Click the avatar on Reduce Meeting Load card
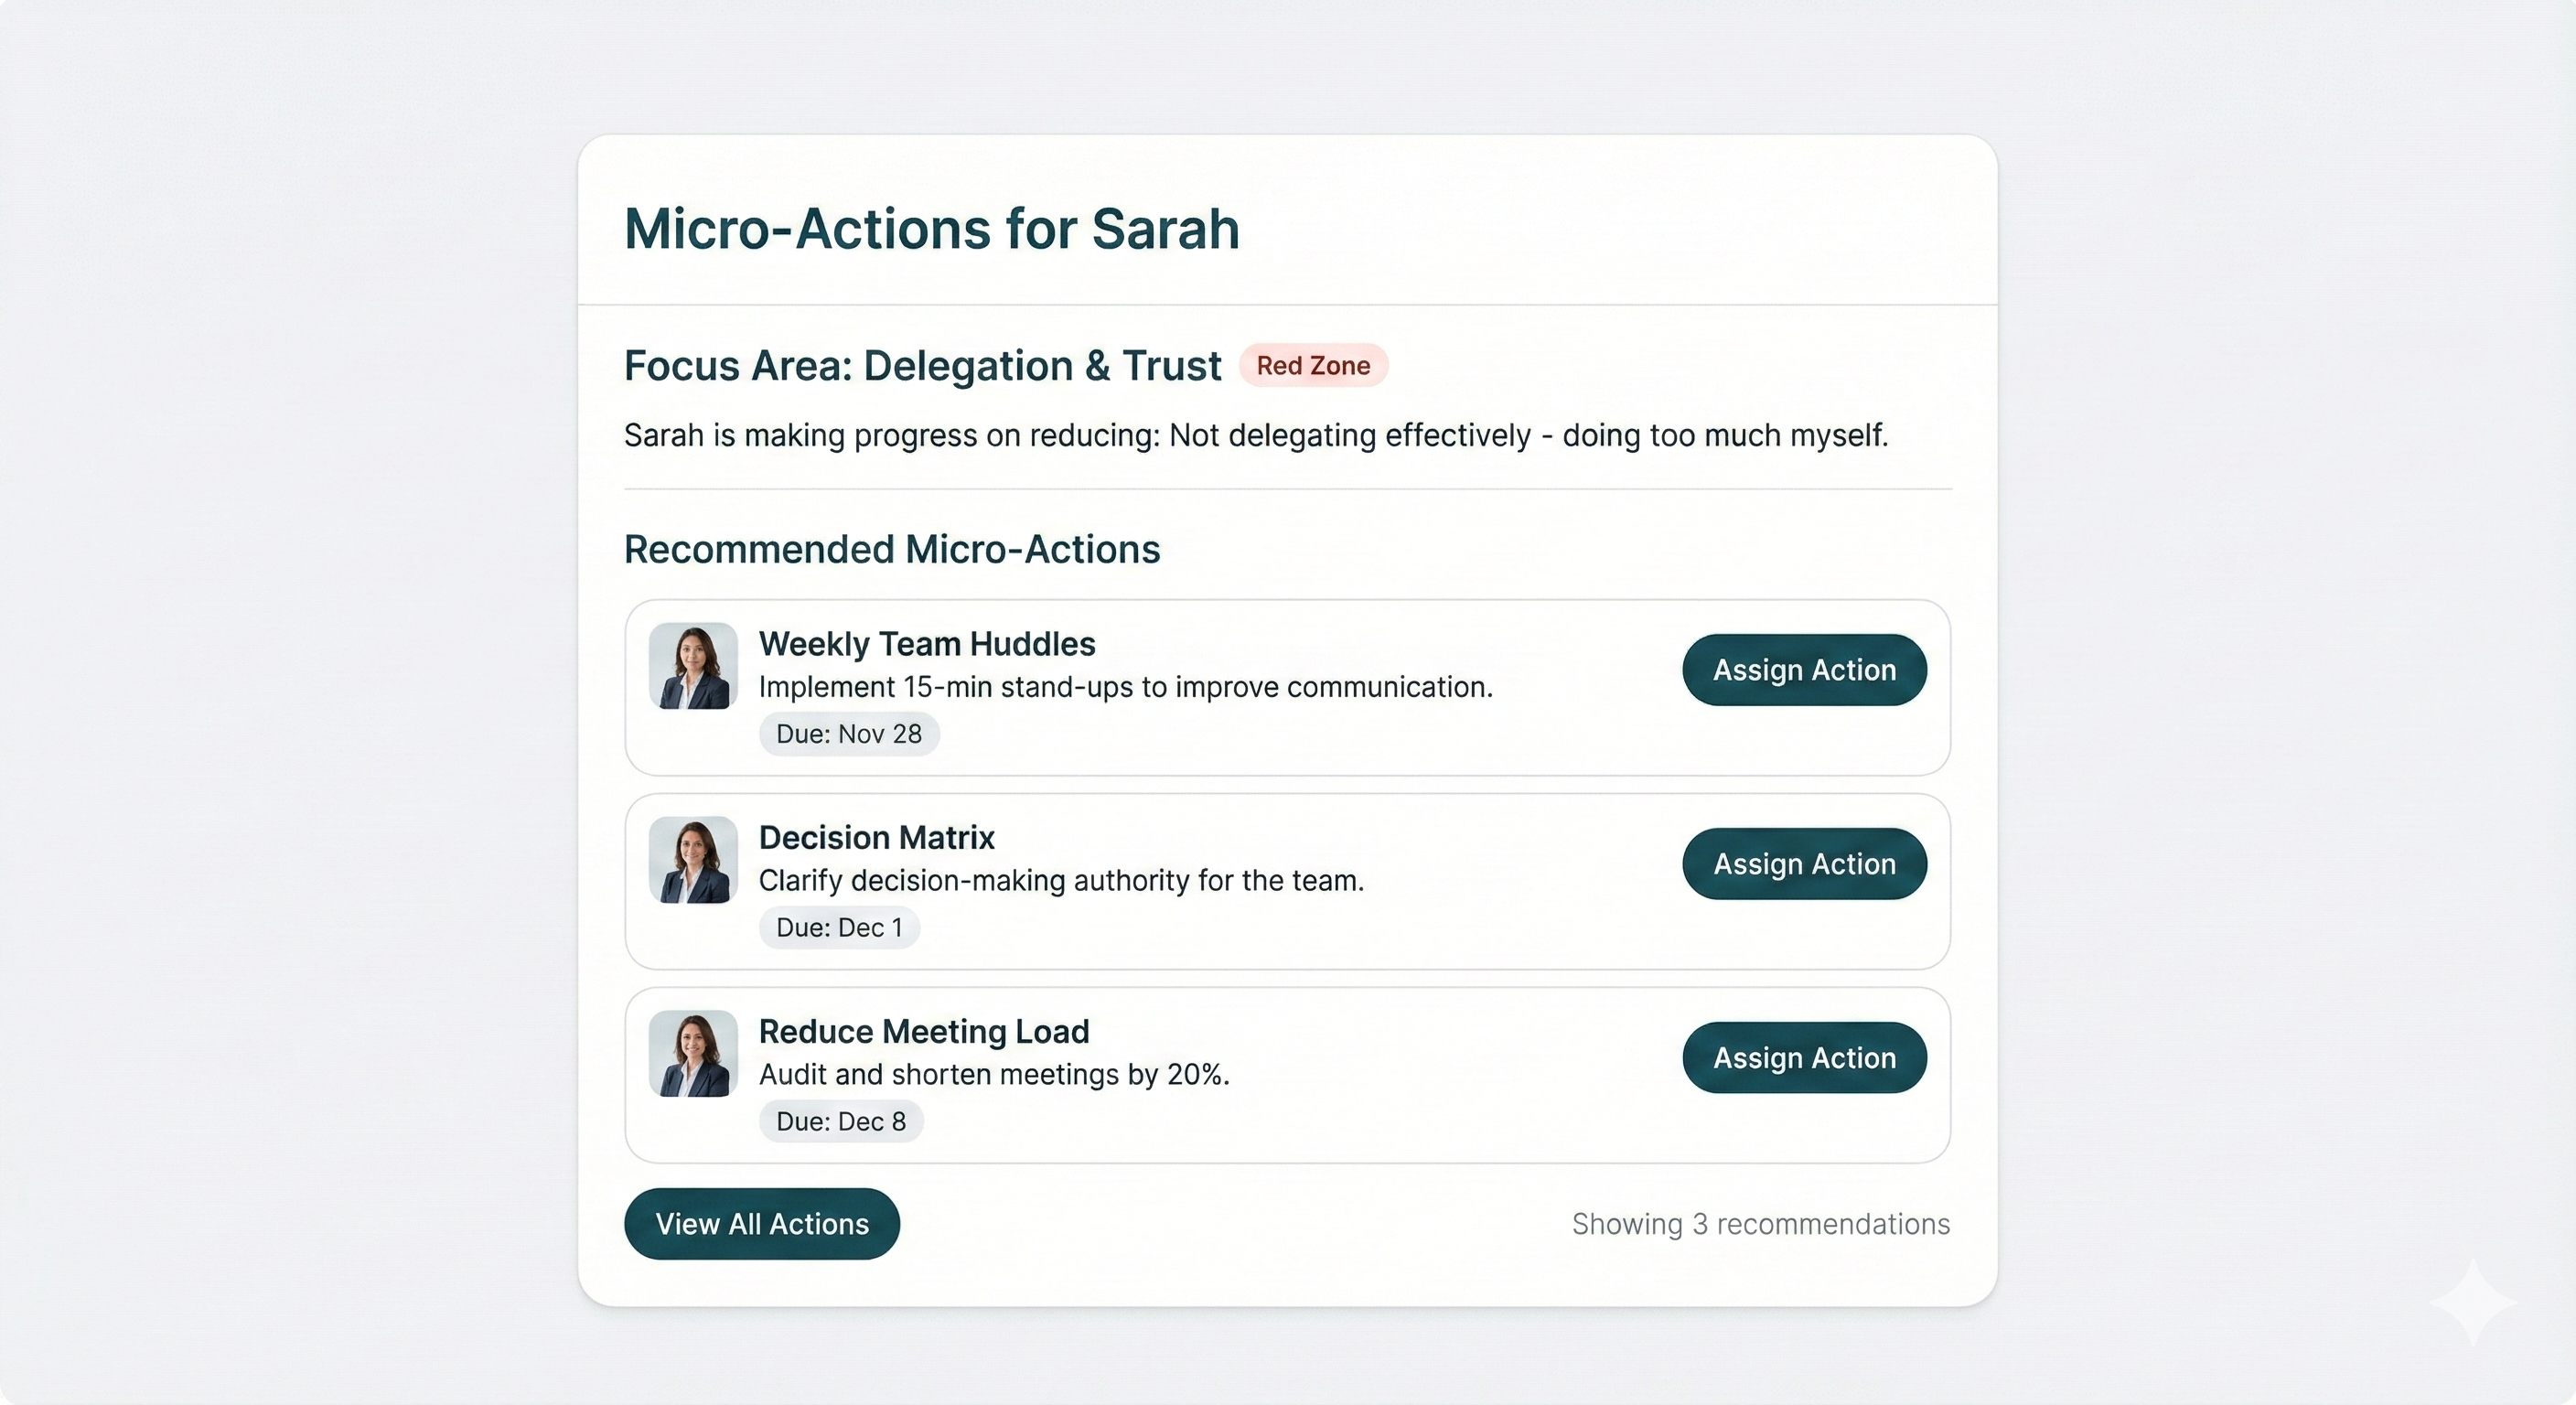Screen dimensions: 2576x1405 point(693,1055)
